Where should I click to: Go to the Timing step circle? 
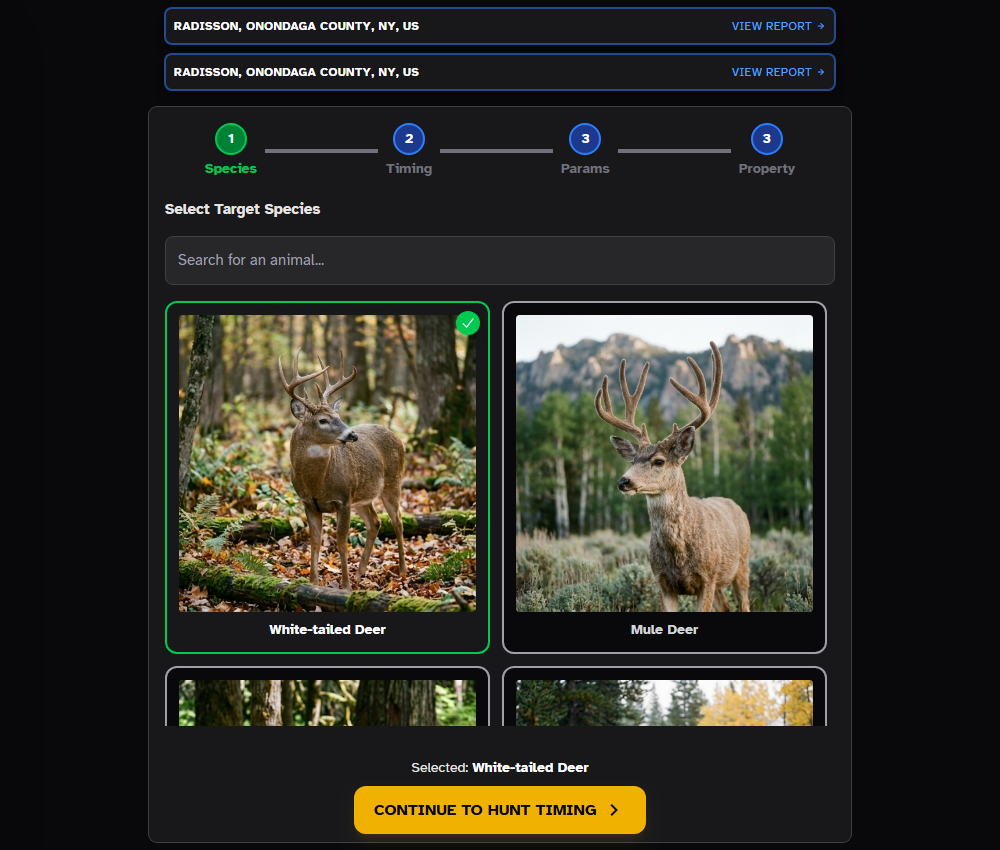pos(409,139)
